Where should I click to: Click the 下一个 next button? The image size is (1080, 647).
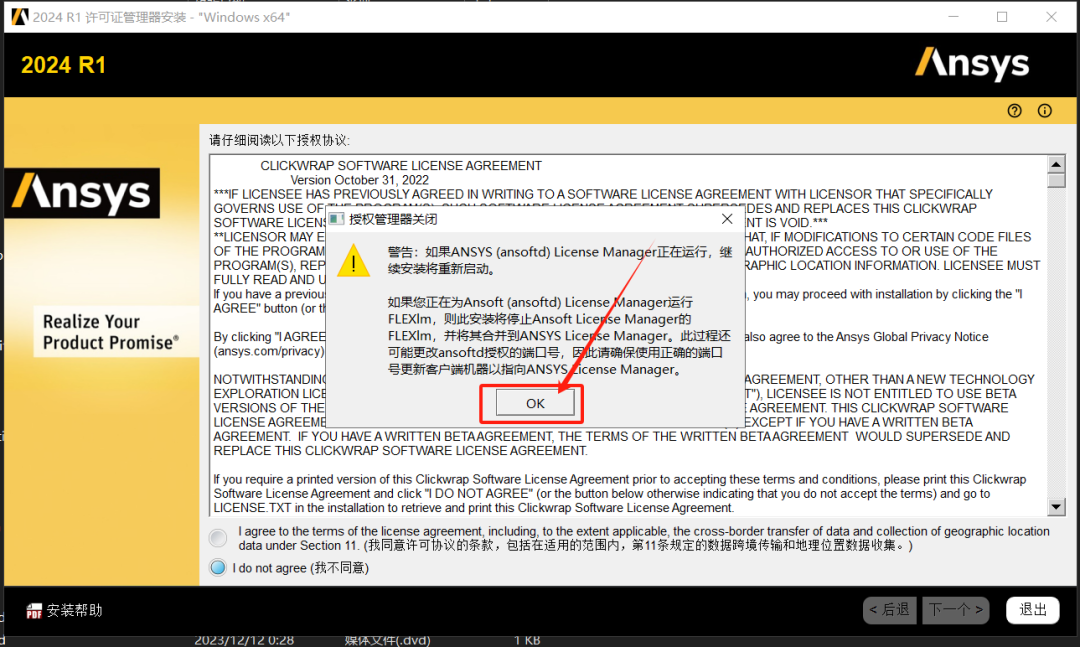[955, 610]
